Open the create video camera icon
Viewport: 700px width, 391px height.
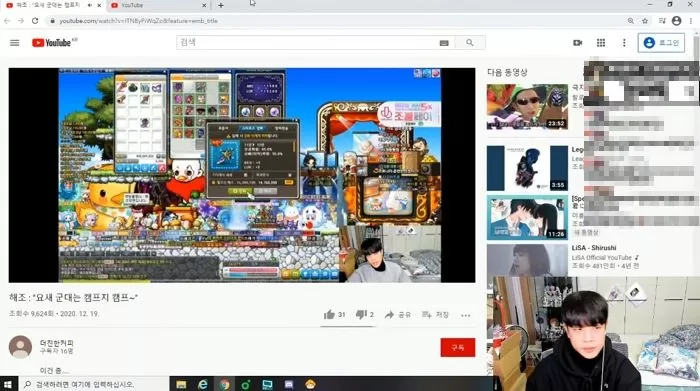point(578,43)
